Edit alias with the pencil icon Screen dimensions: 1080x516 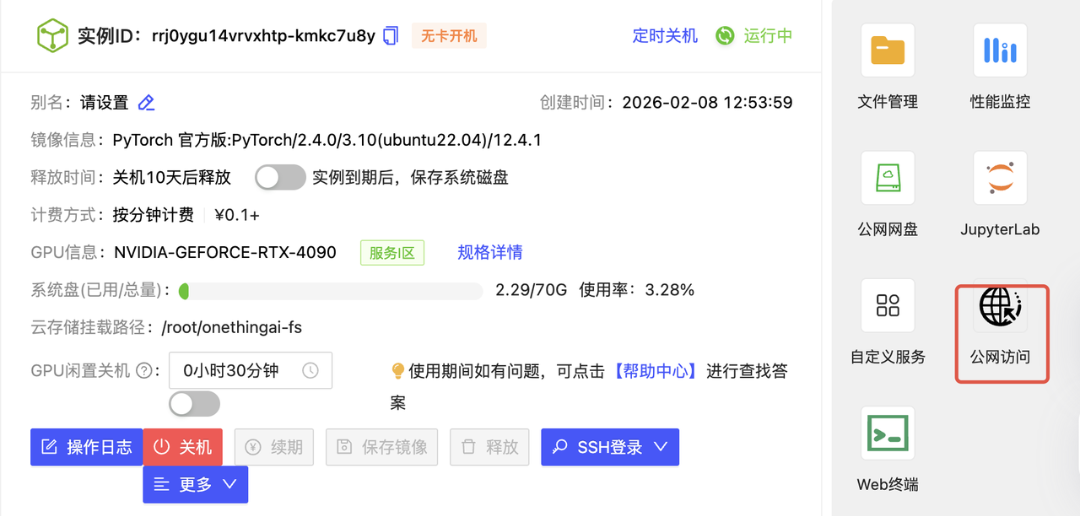(x=147, y=102)
